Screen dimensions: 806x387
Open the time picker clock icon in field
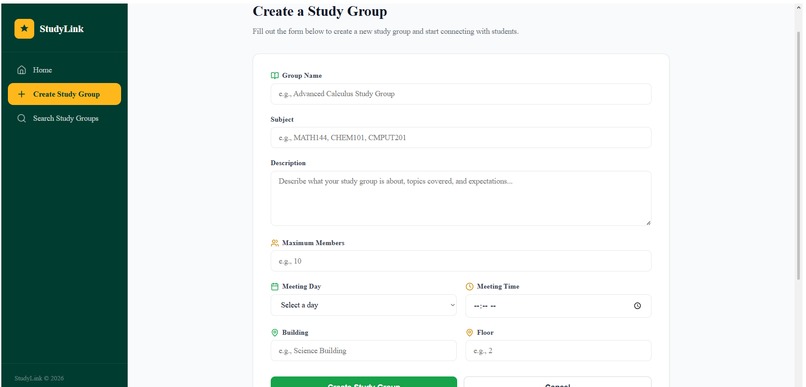[x=637, y=306]
